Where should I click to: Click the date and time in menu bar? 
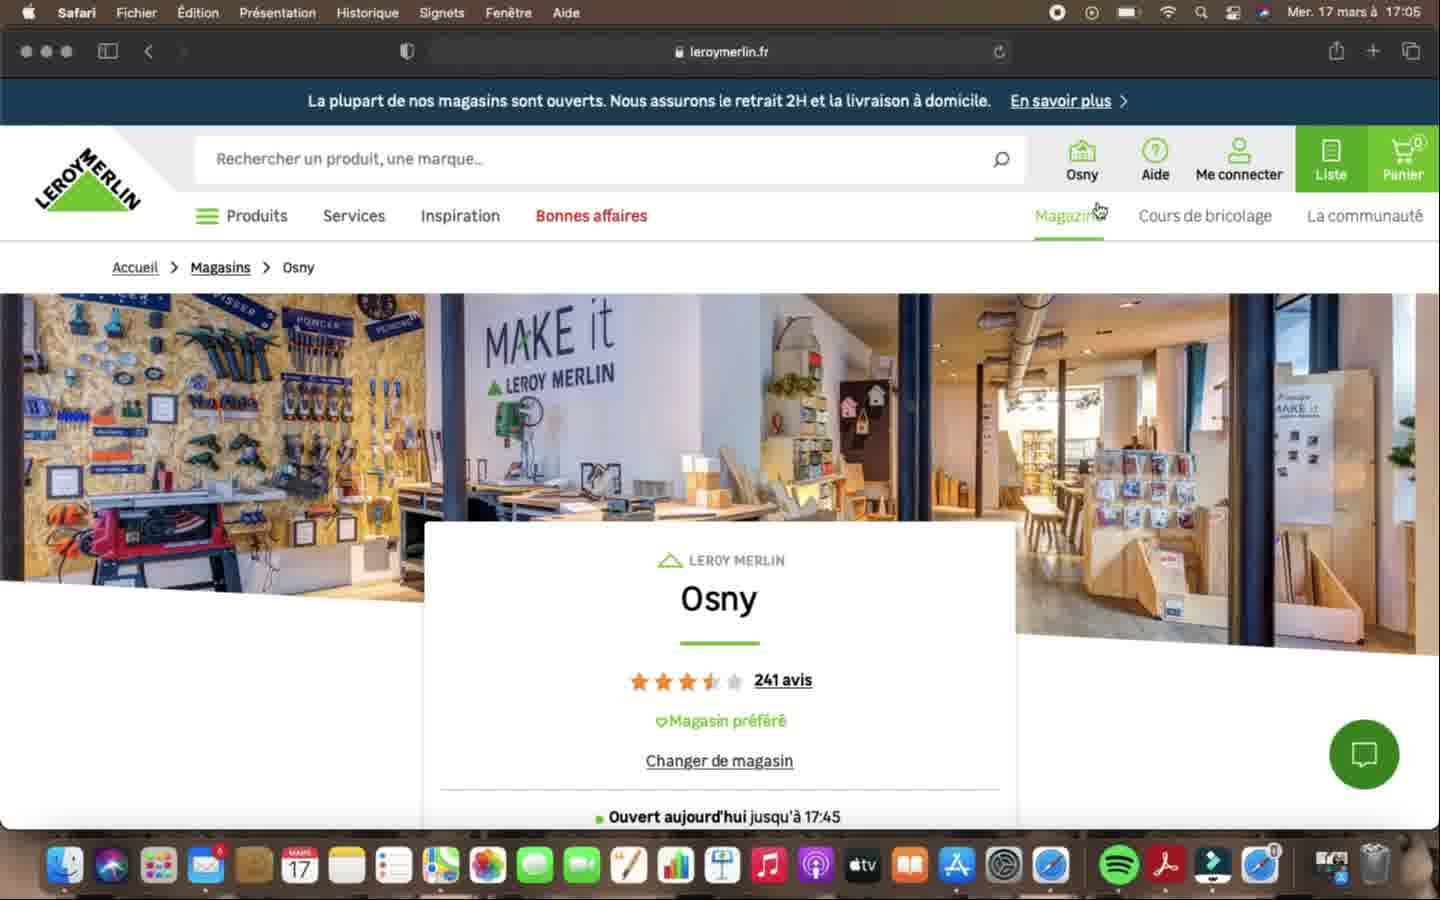tap(1354, 12)
